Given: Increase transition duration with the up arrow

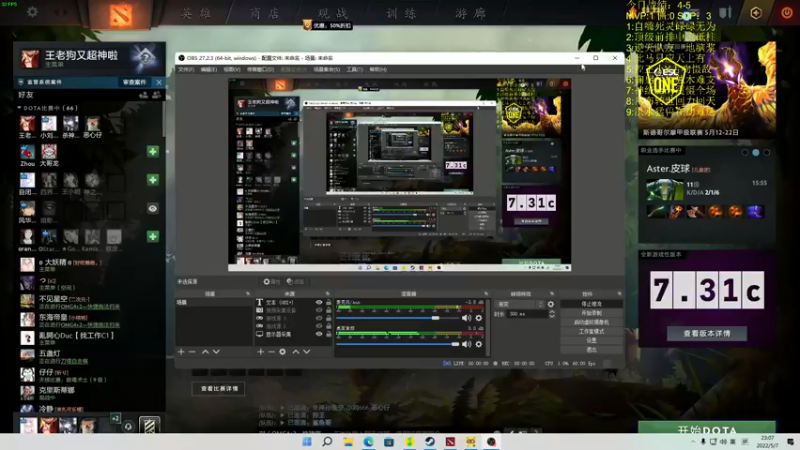Looking at the screenshot, I should click(552, 312).
